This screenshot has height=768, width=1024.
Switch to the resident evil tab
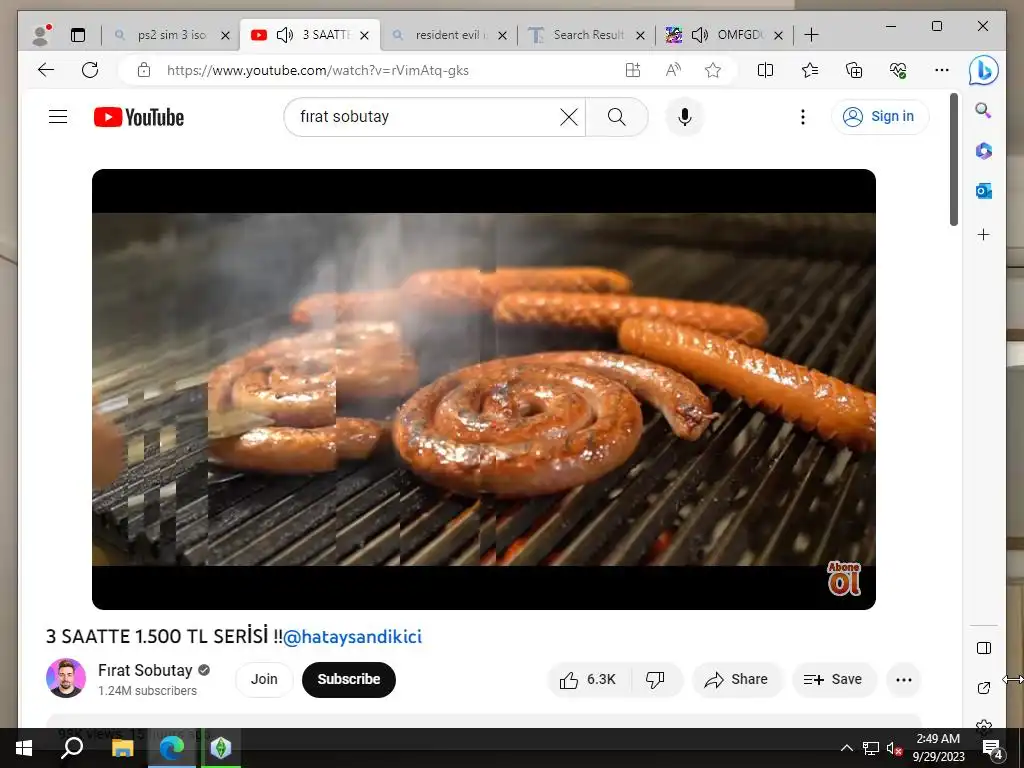(449, 35)
